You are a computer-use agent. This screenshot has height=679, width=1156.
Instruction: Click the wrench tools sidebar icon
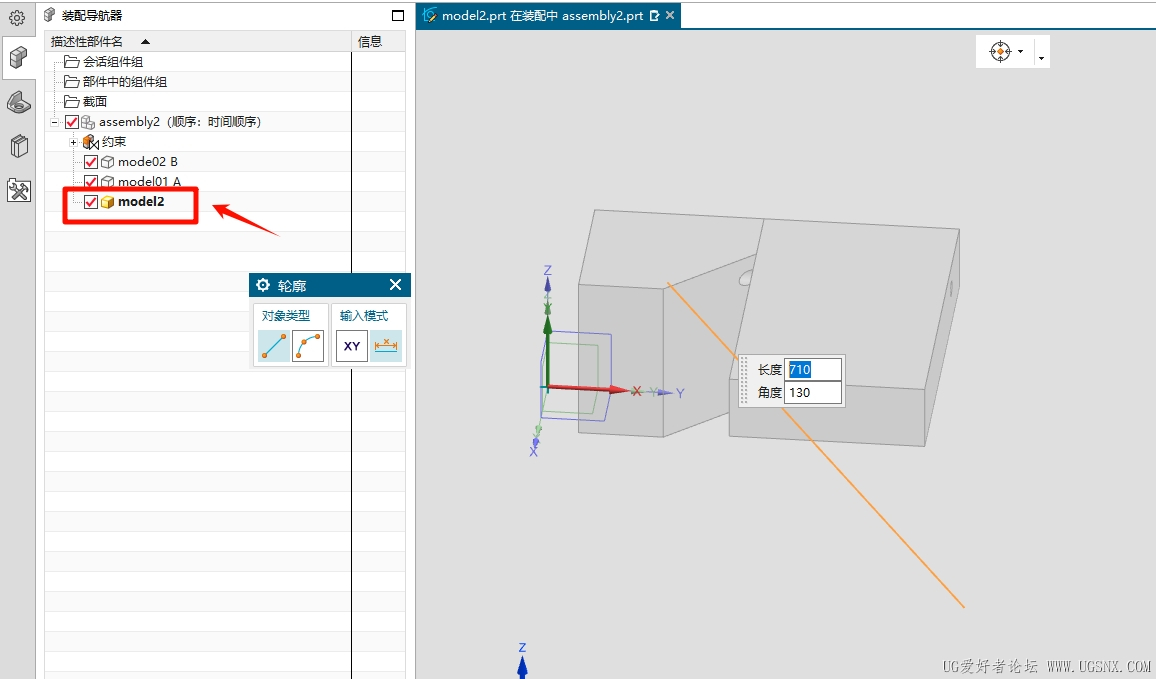pos(18,190)
